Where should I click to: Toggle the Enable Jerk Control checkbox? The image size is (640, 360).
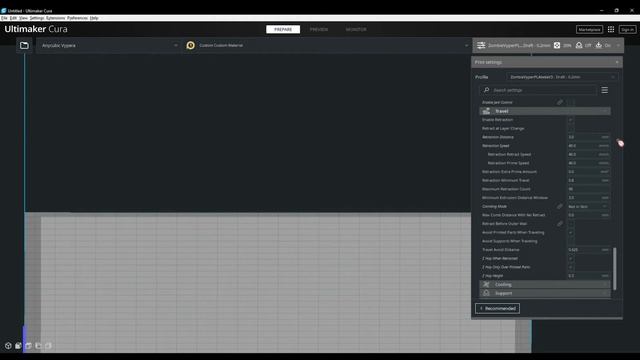(571, 102)
